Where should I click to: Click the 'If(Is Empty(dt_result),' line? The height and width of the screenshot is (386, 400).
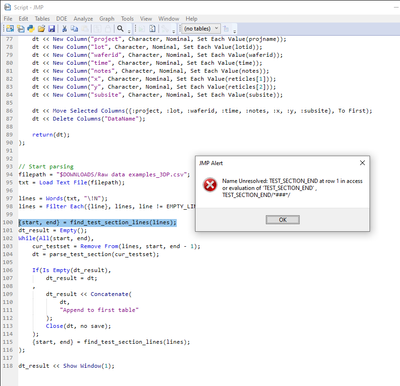click(x=72, y=270)
